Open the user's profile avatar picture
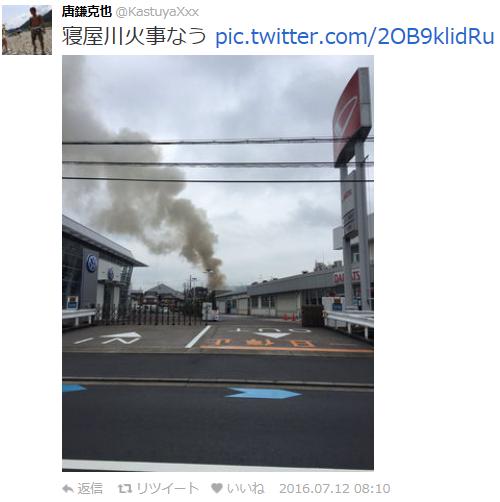500x502 pixels. click(27, 30)
